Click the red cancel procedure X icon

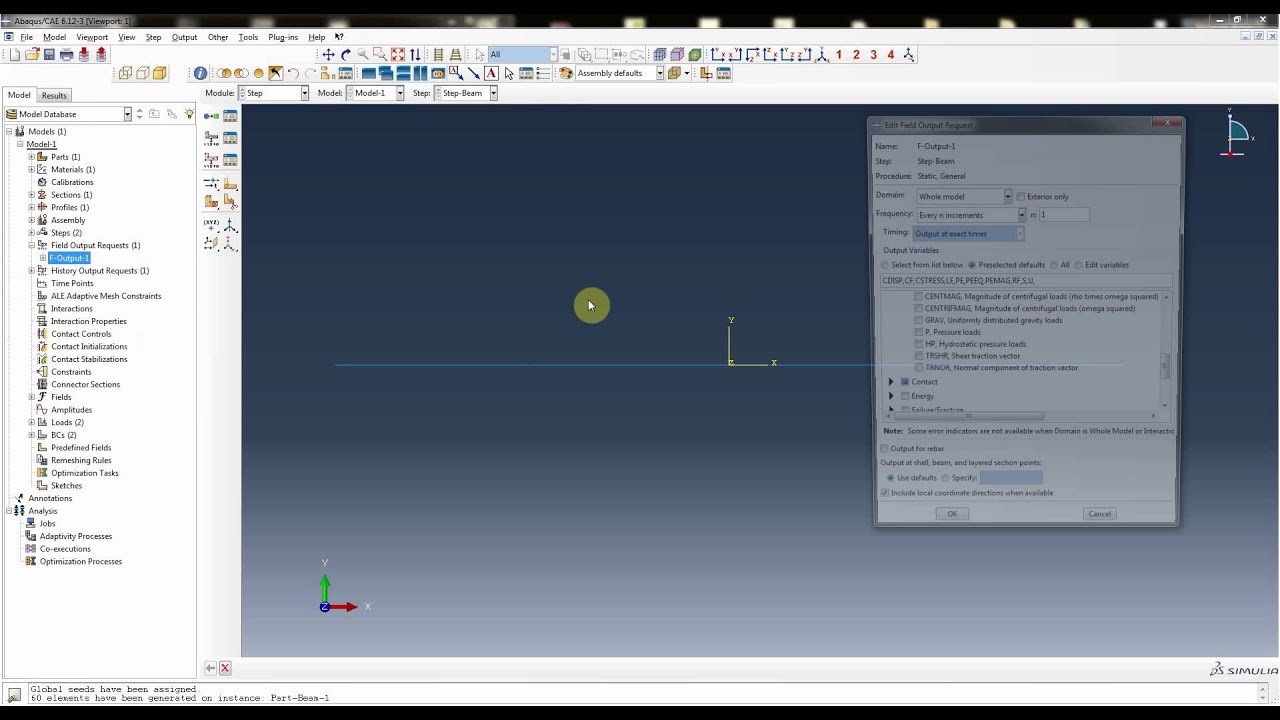(x=225, y=668)
